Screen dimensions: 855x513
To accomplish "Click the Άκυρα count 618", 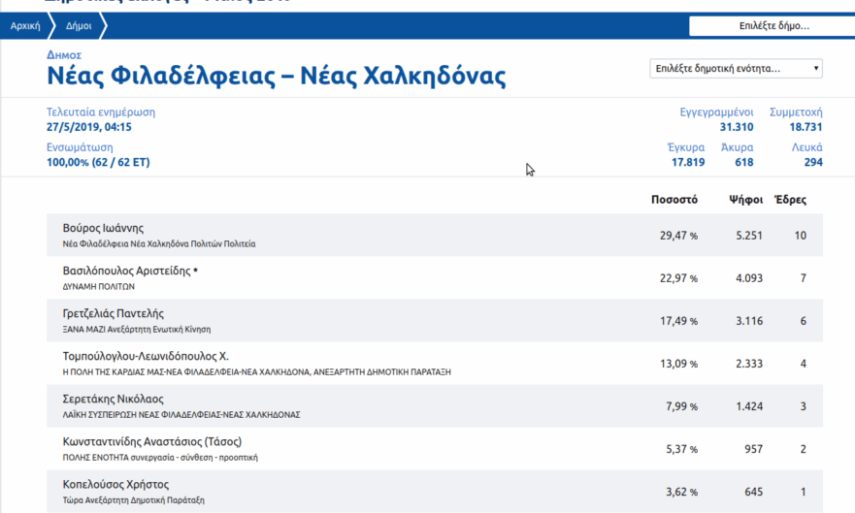I will [x=743, y=162].
